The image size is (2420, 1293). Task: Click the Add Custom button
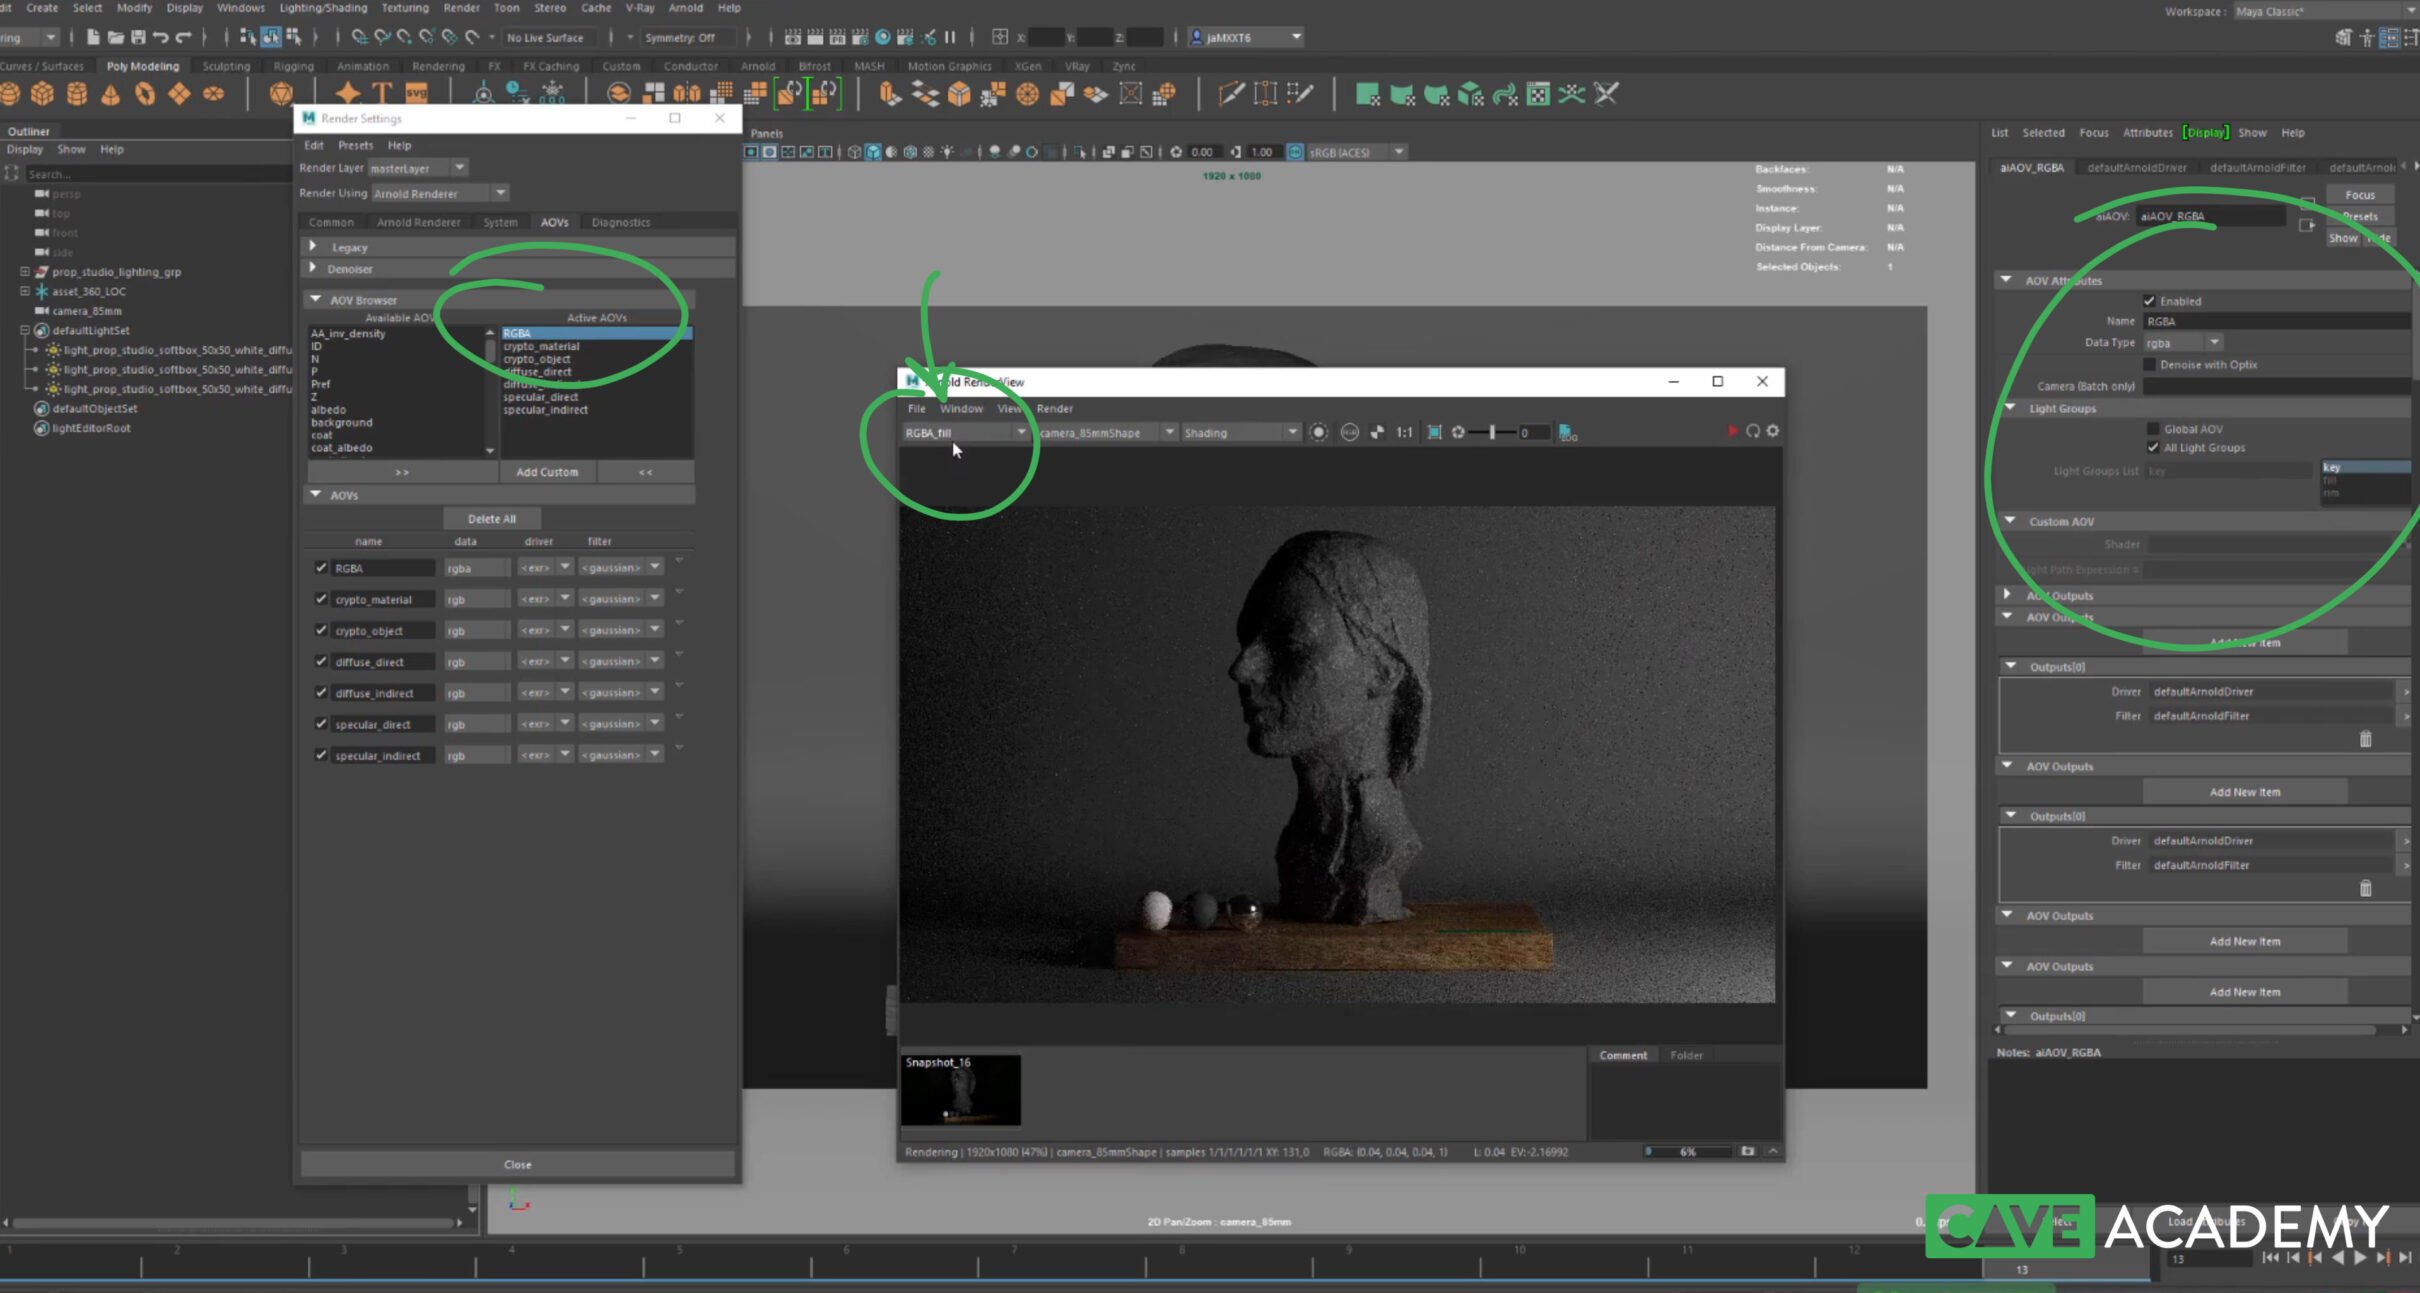(x=546, y=472)
